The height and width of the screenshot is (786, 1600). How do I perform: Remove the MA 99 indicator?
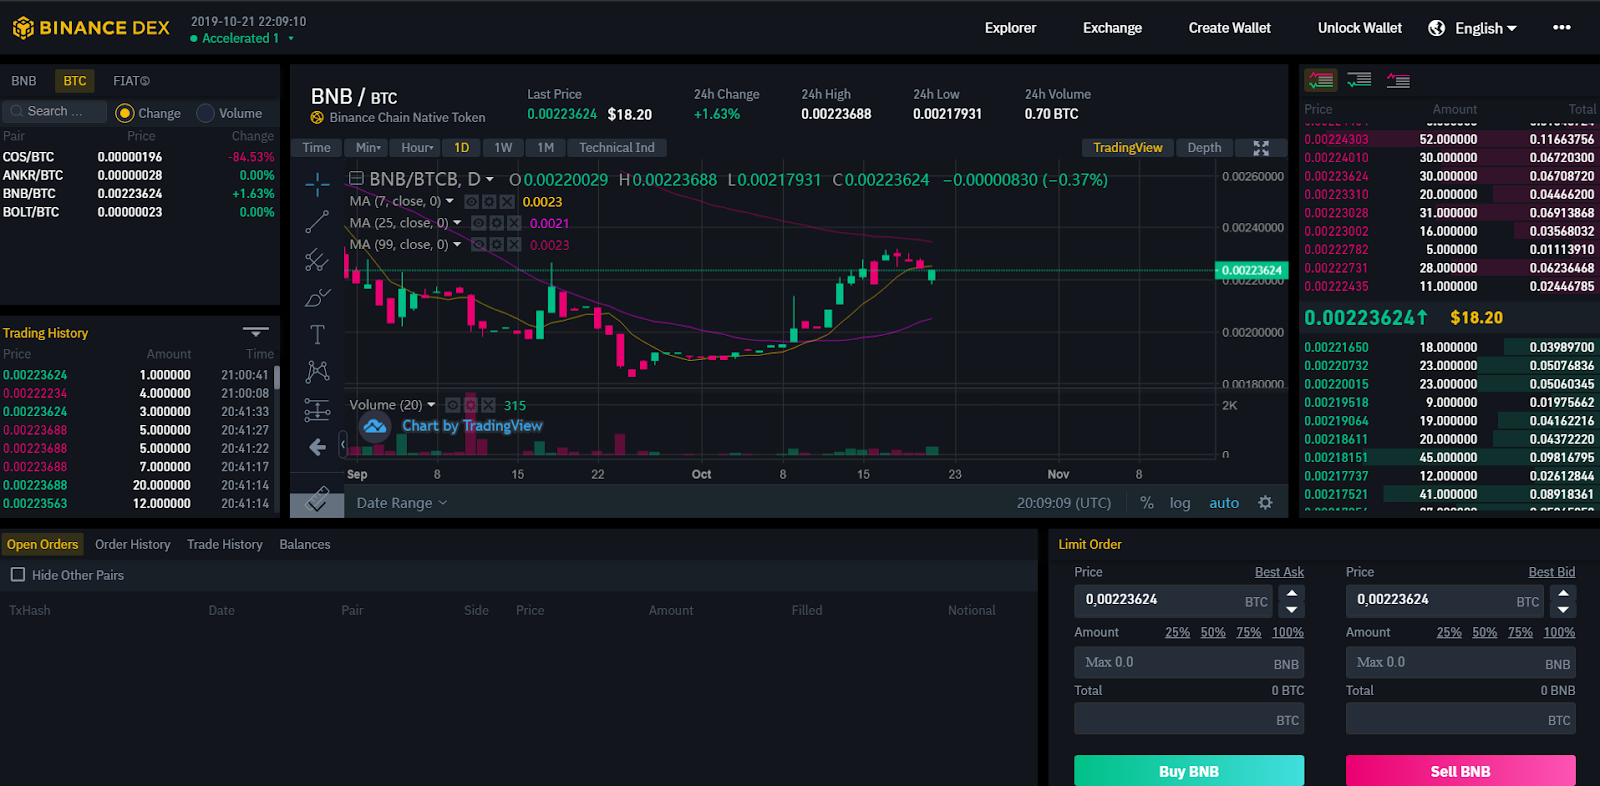click(x=514, y=245)
